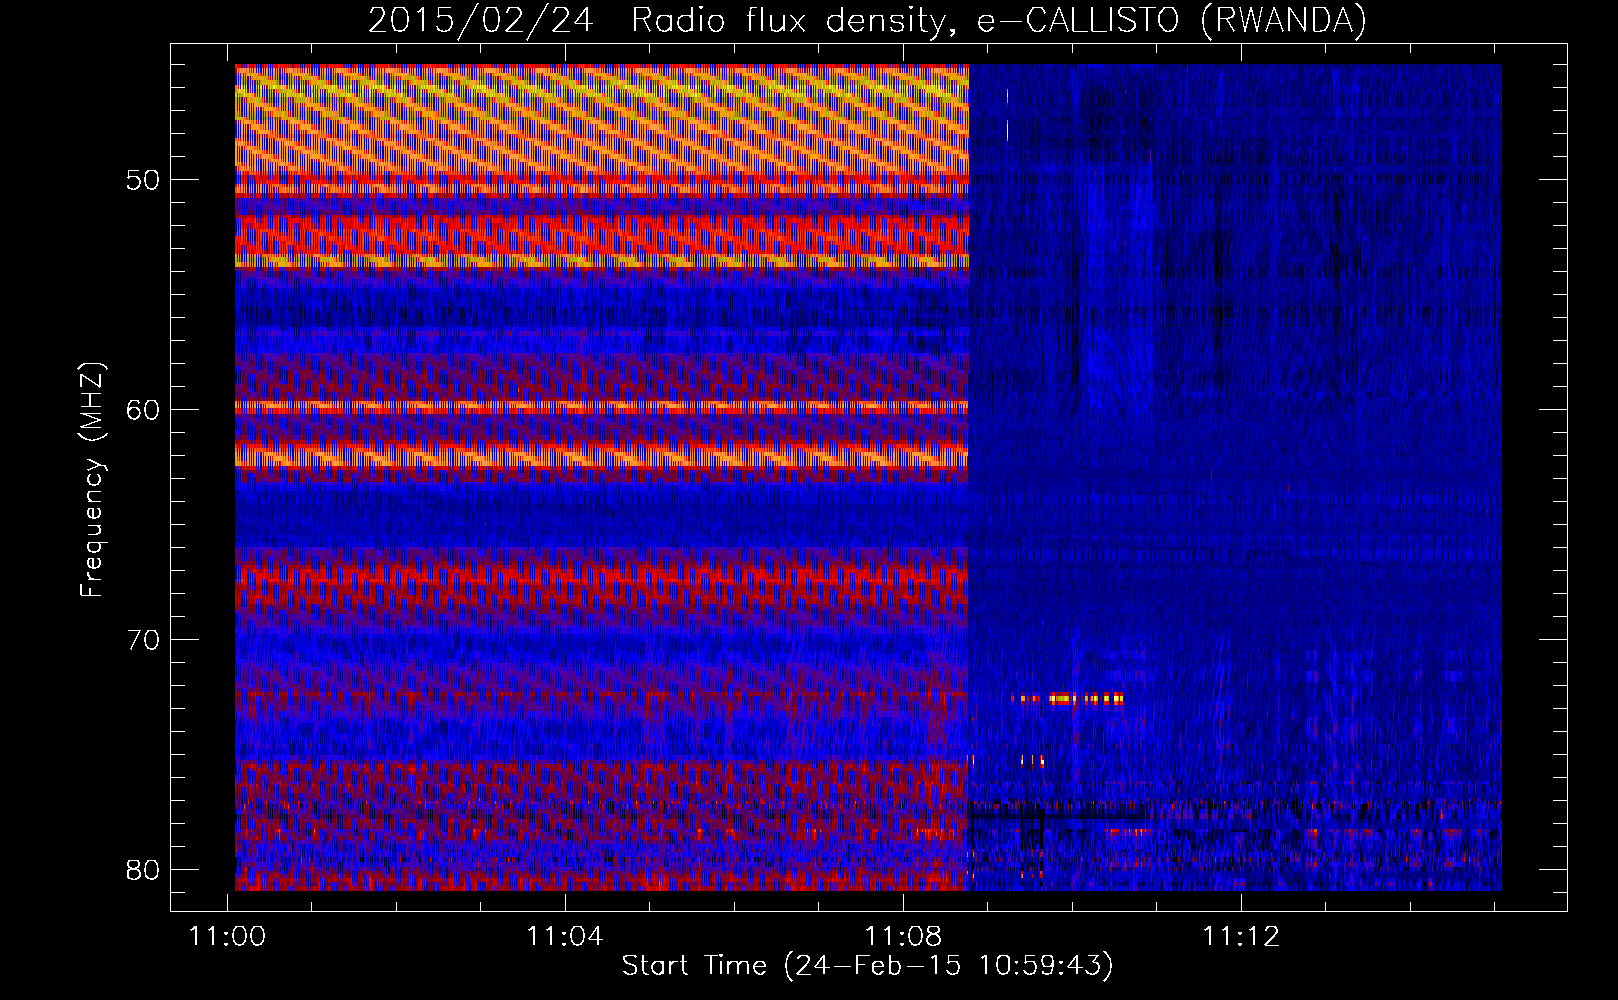The height and width of the screenshot is (1000, 1618).
Task: Click the bright burst feature near 72 MHz
Action: tap(1068, 699)
